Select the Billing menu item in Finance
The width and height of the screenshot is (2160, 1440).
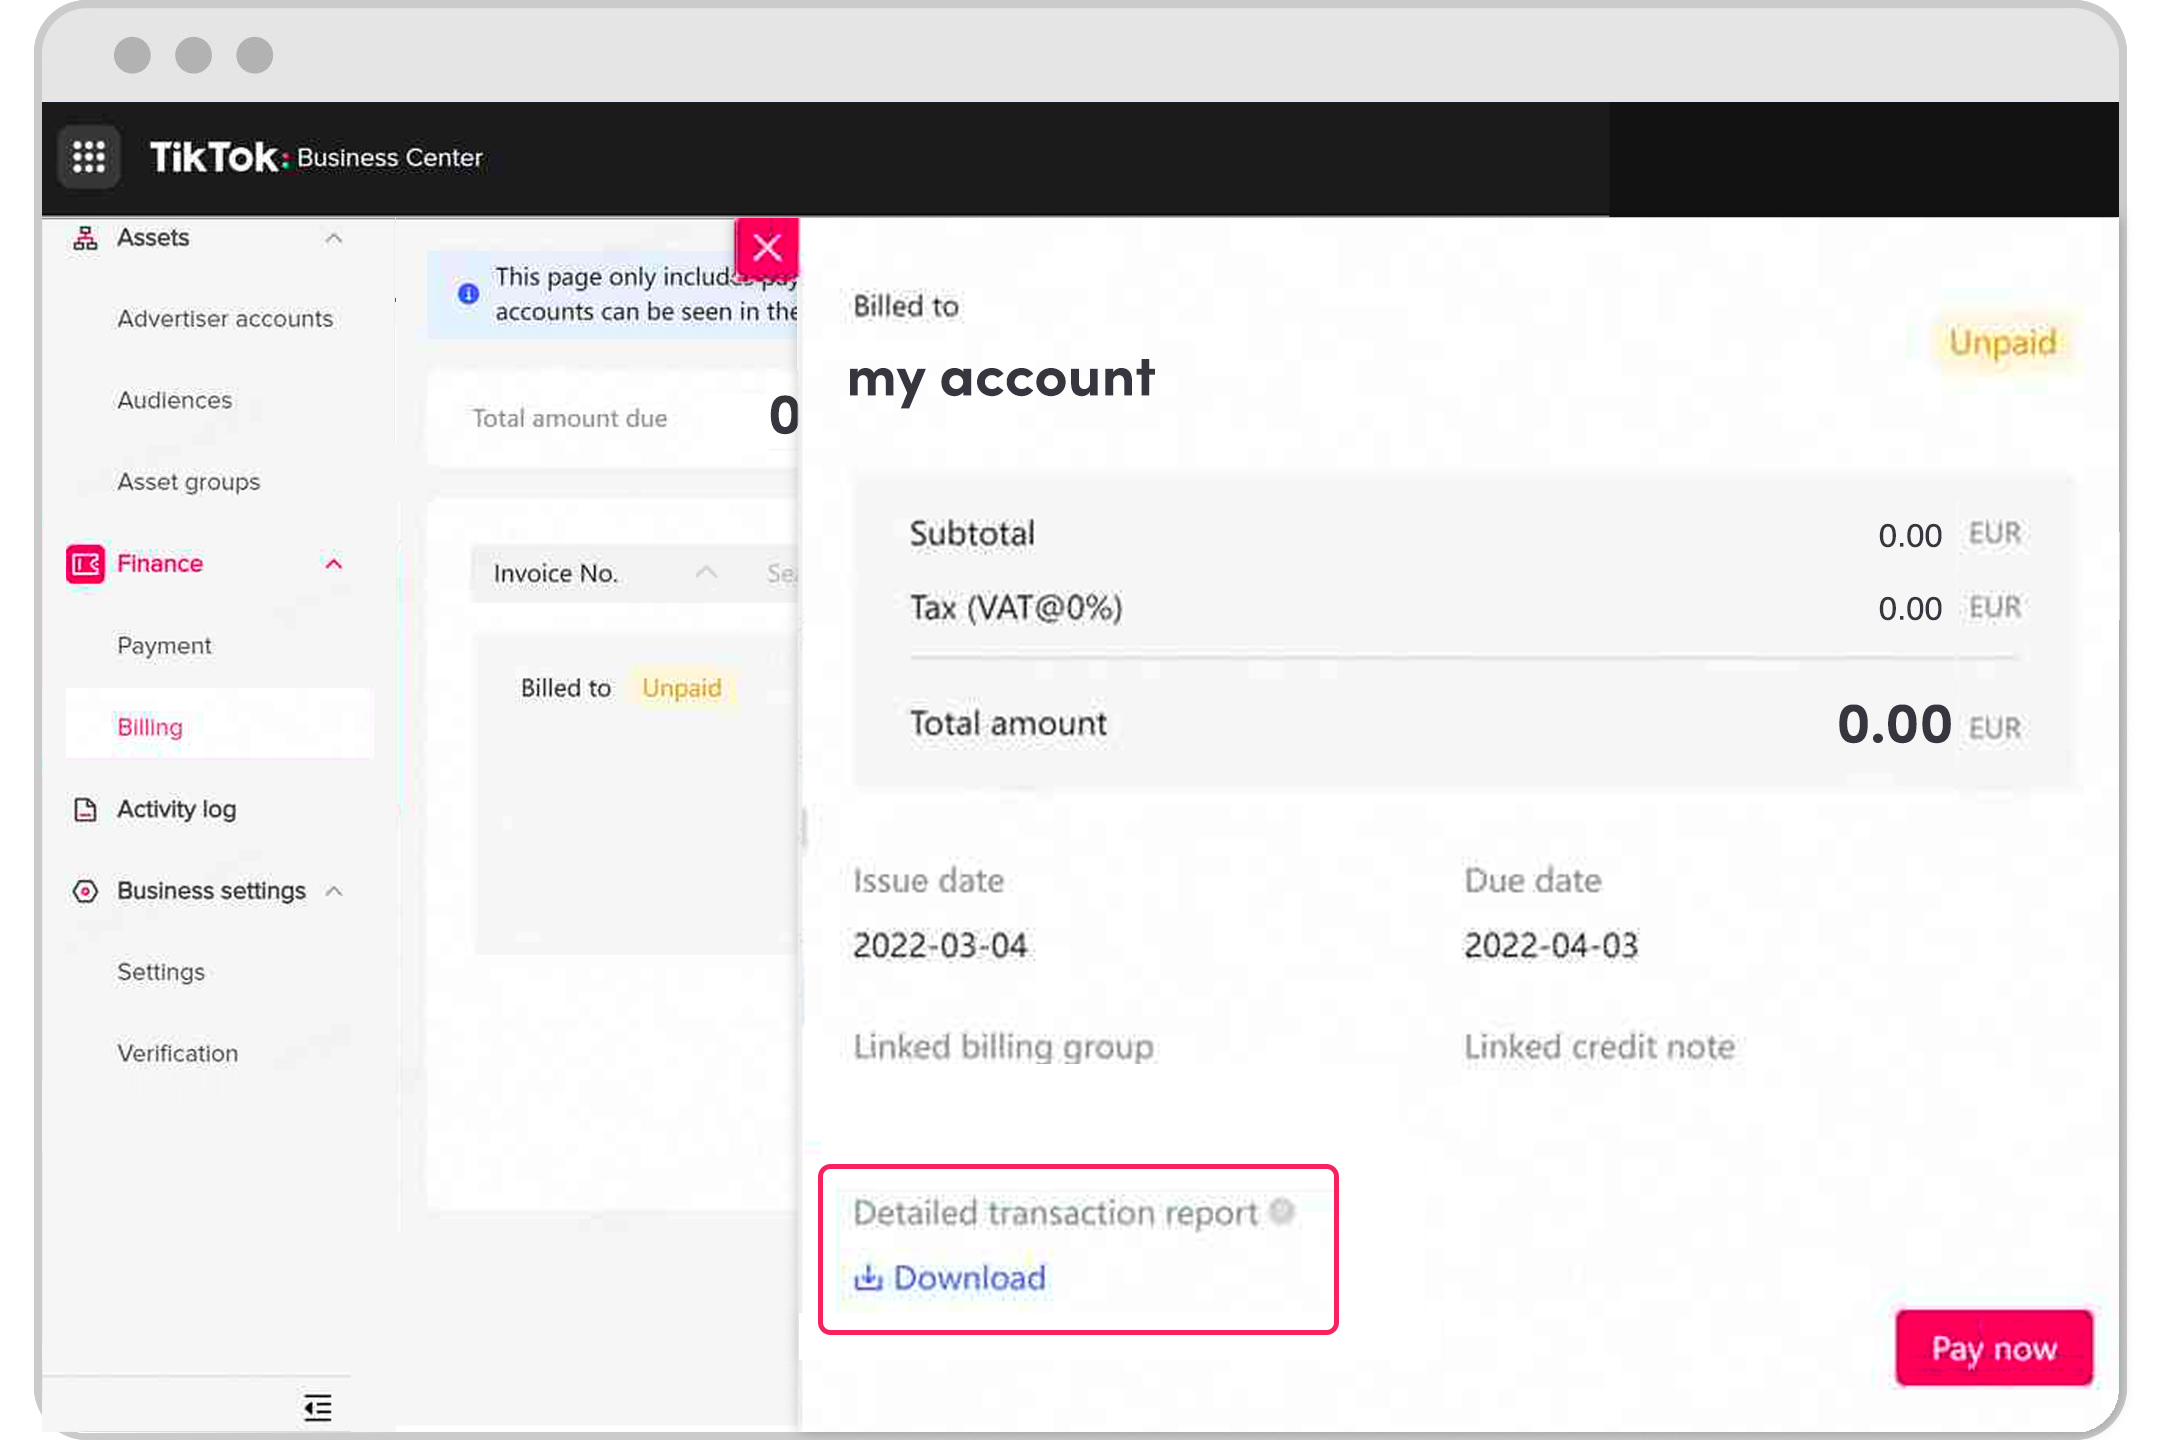[149, 726]
